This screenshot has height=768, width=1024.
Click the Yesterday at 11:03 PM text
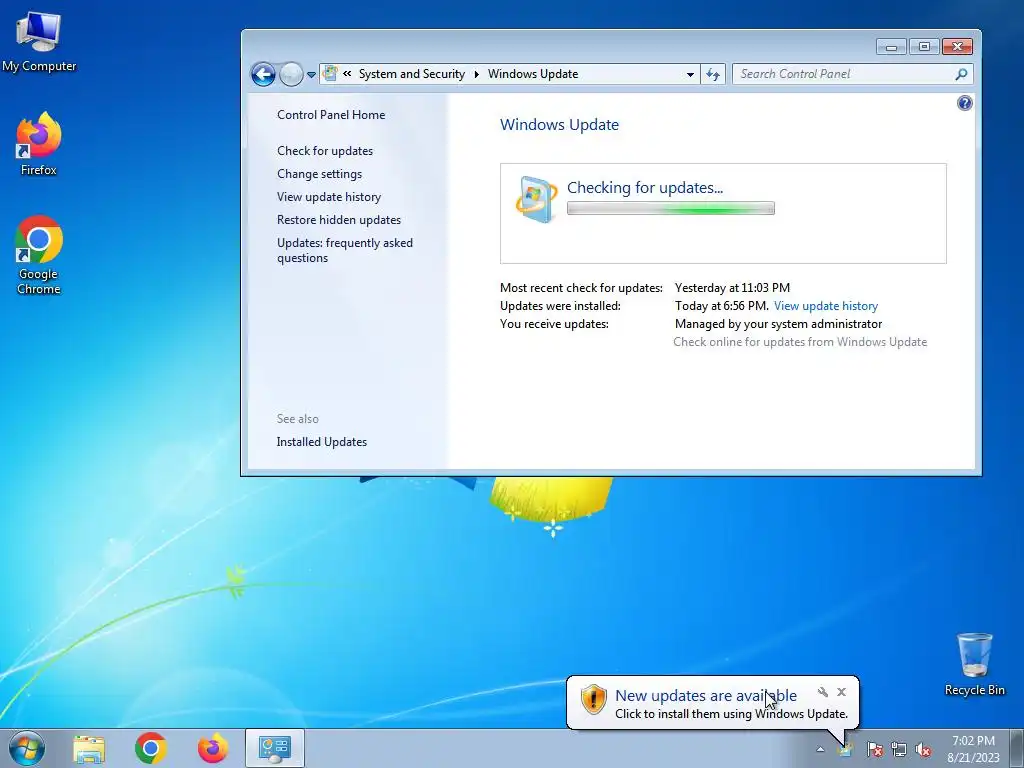click(732, 288)
